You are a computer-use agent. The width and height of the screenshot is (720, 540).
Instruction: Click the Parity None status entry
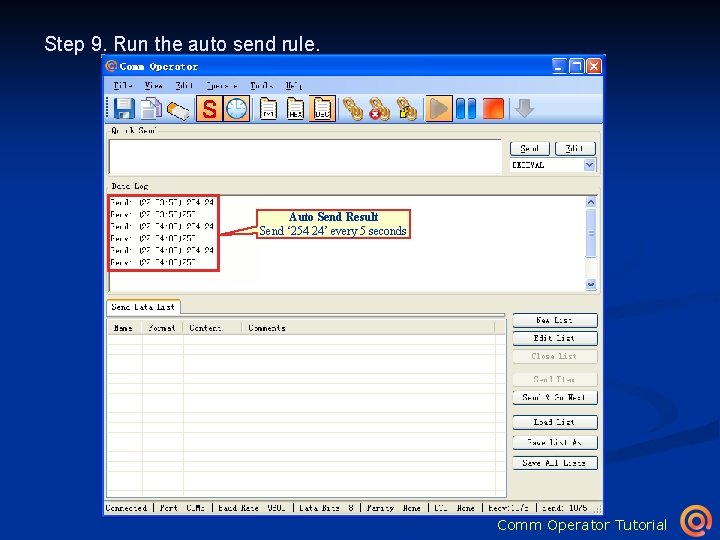(x=394, y=508)
